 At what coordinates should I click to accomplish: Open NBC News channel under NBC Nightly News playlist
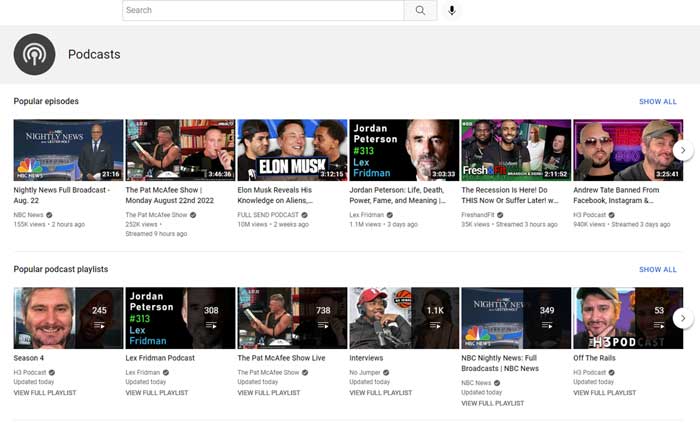tap(476, 383)
